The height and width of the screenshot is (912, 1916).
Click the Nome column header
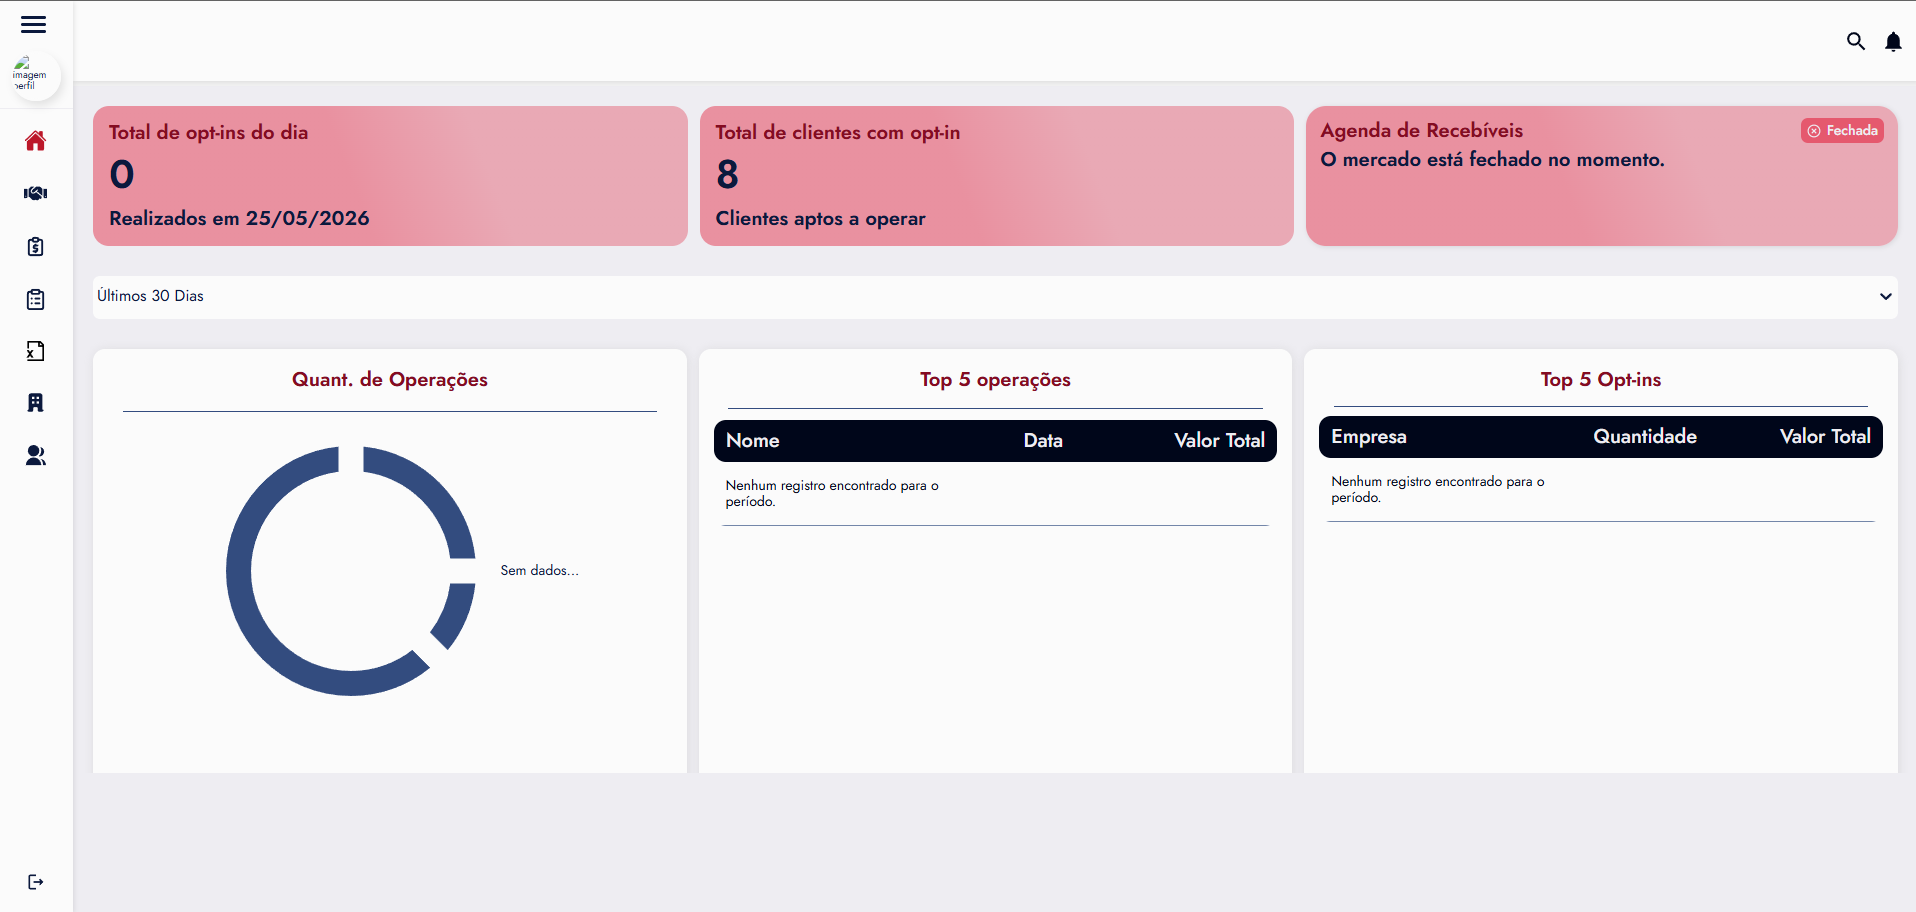pyautogui.click(x=752, y=441)
